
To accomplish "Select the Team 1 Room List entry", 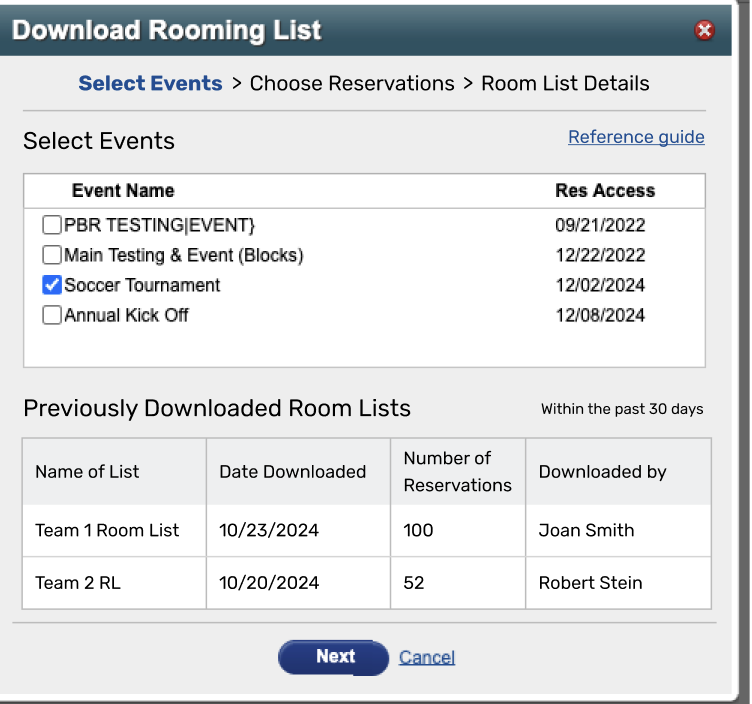I will pyautogui.click(x=107, y=530).
